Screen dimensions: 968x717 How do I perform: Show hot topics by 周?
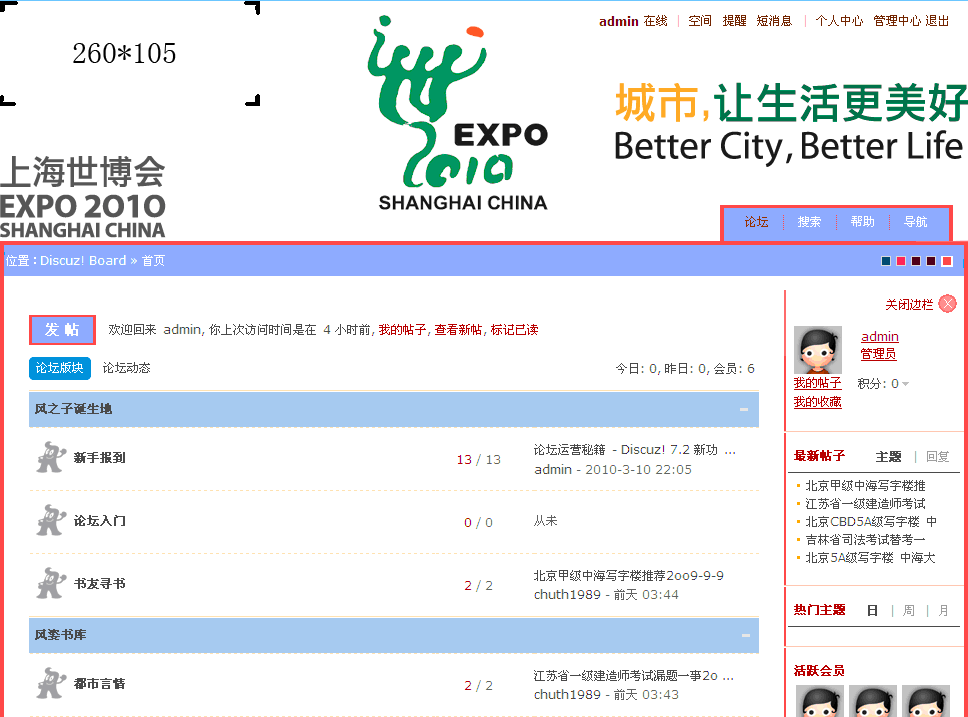[908, 611]
